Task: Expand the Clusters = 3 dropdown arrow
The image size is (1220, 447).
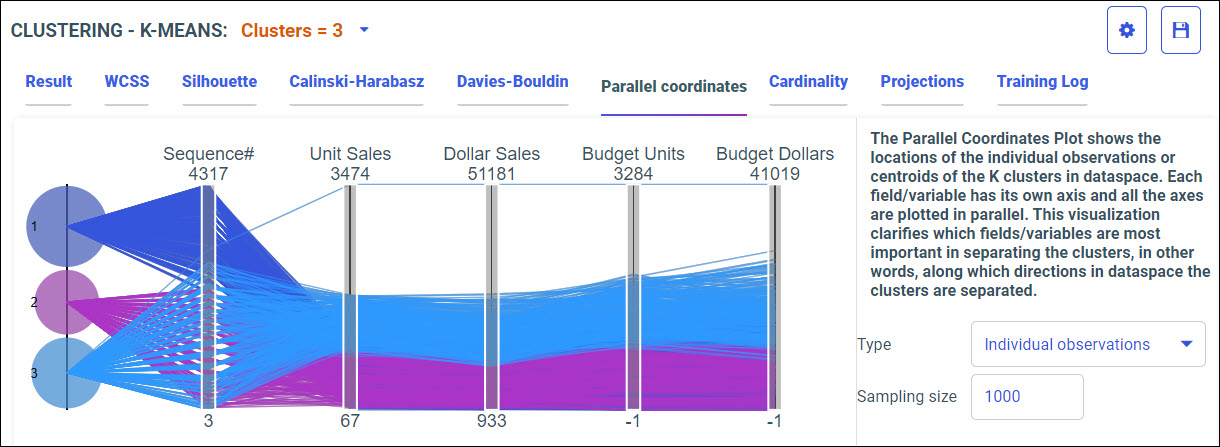Action: [x=364, y=30]
